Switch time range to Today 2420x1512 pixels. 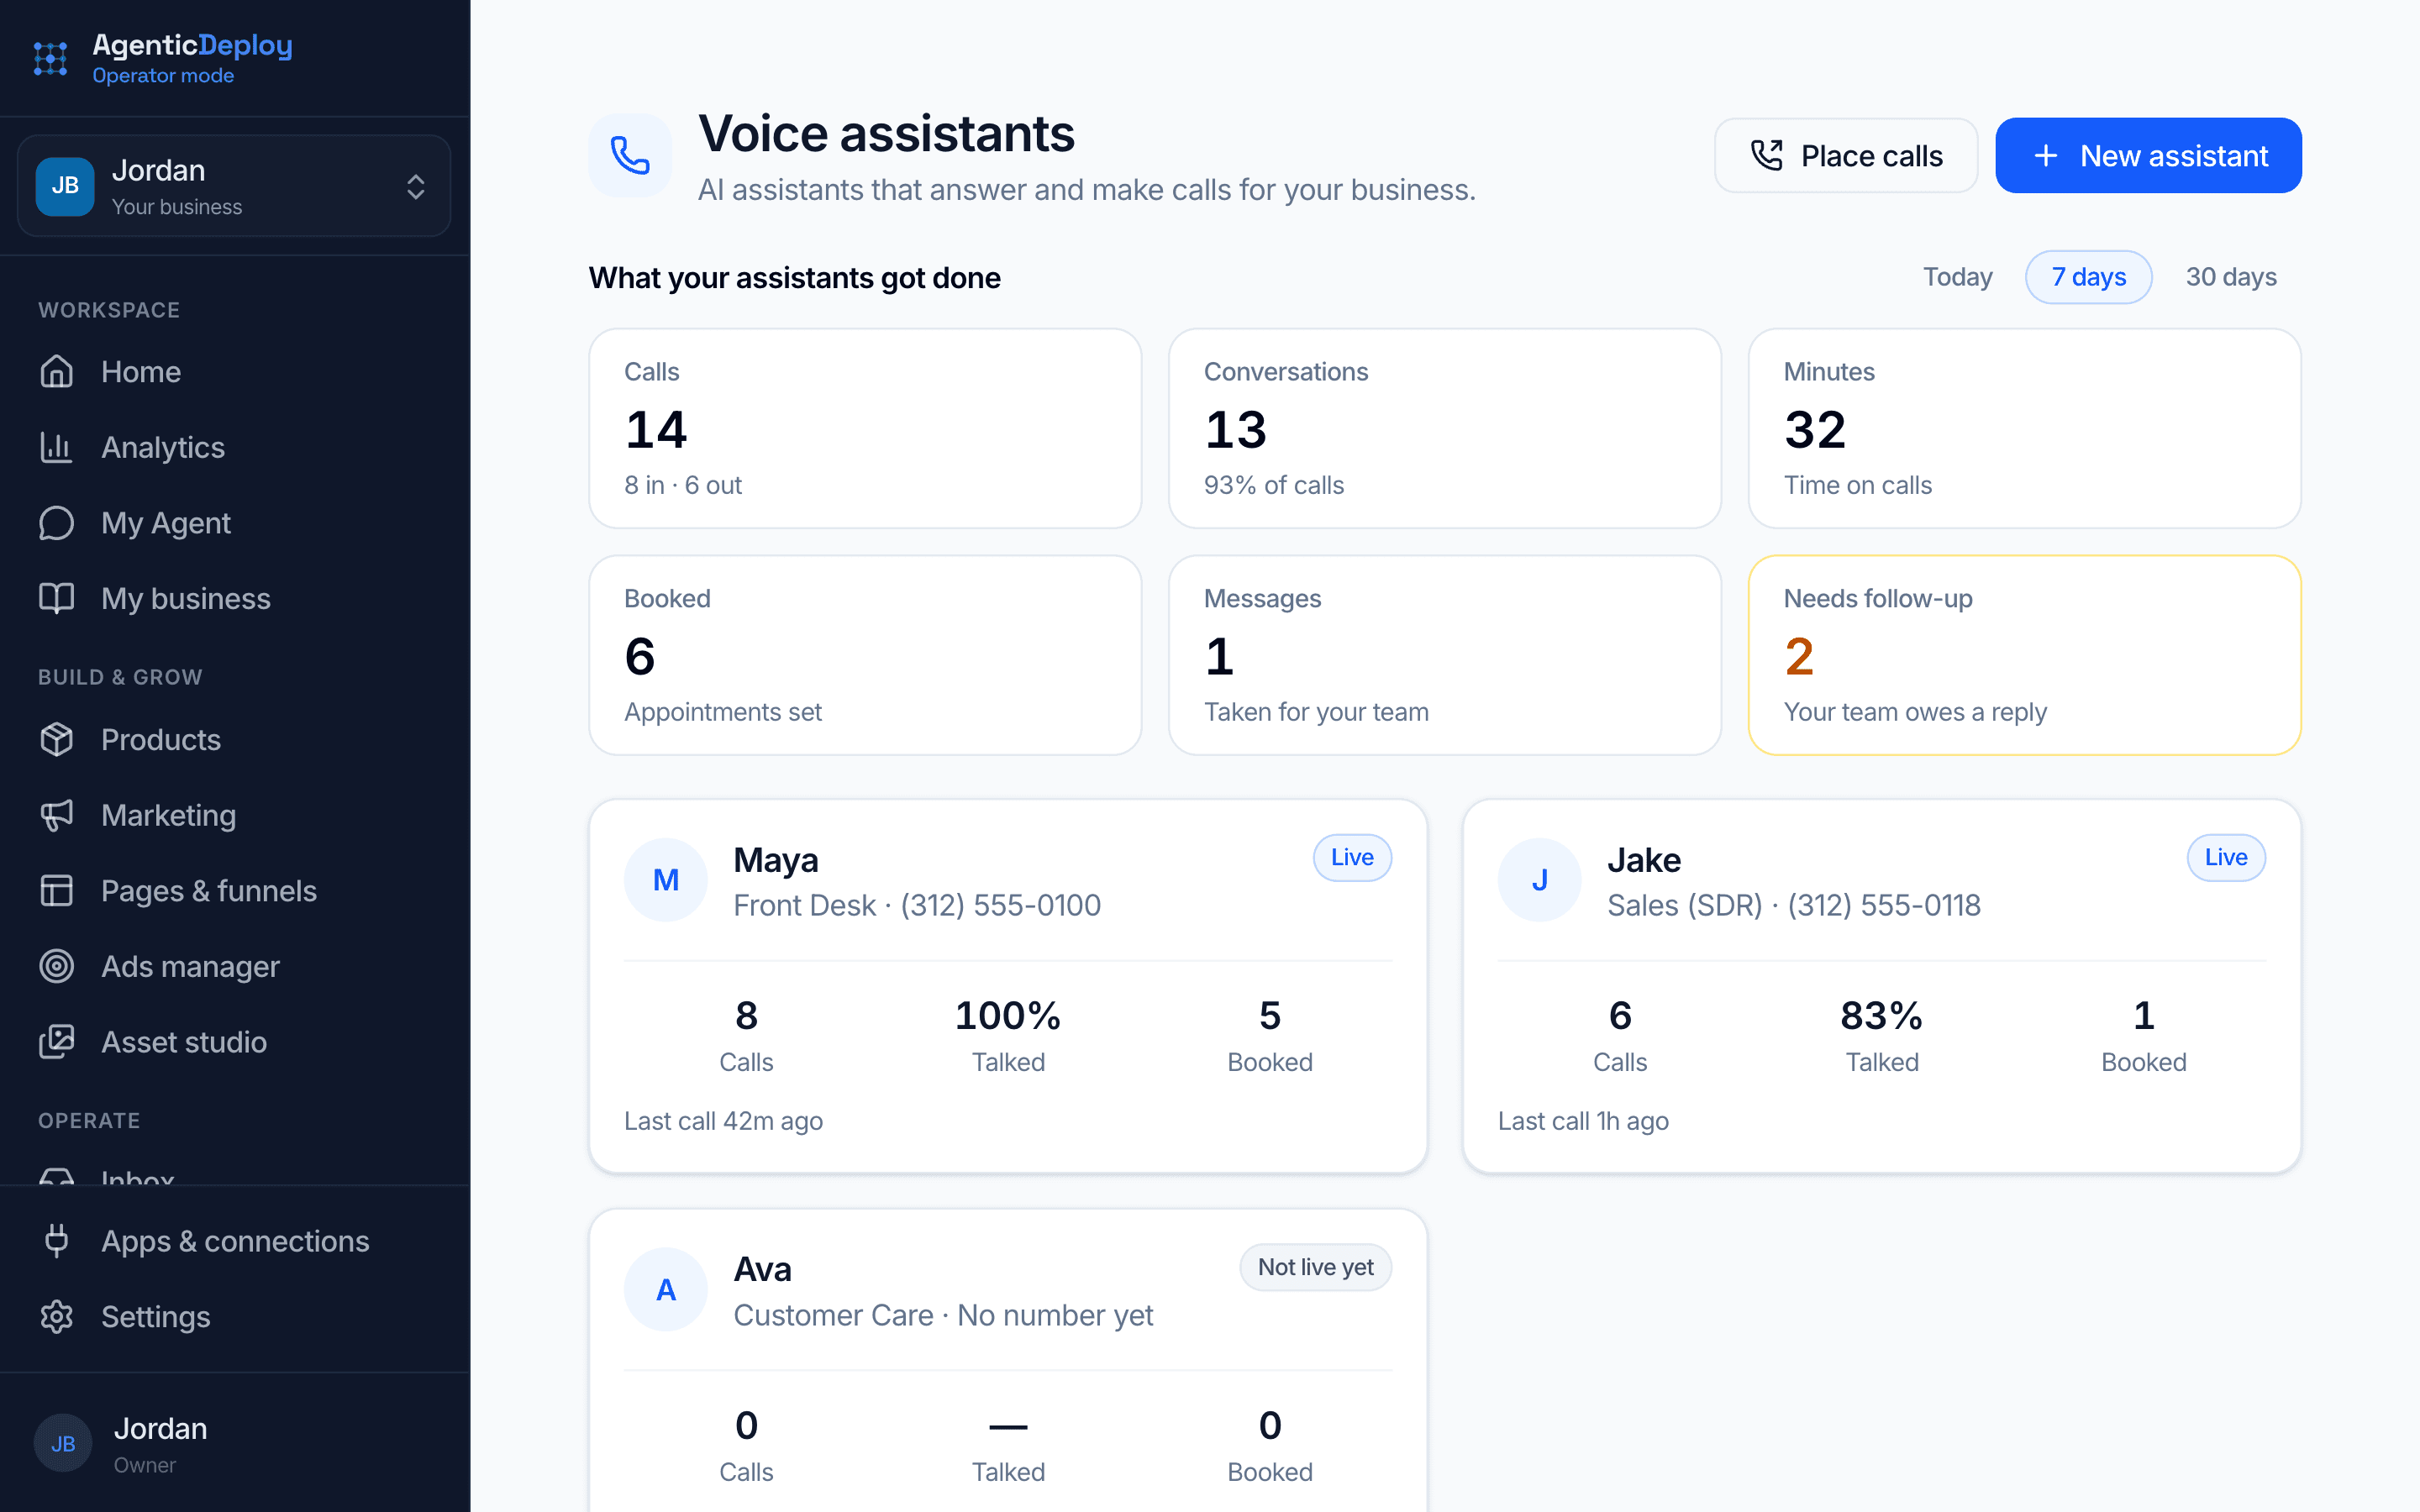coord(1957,277)
